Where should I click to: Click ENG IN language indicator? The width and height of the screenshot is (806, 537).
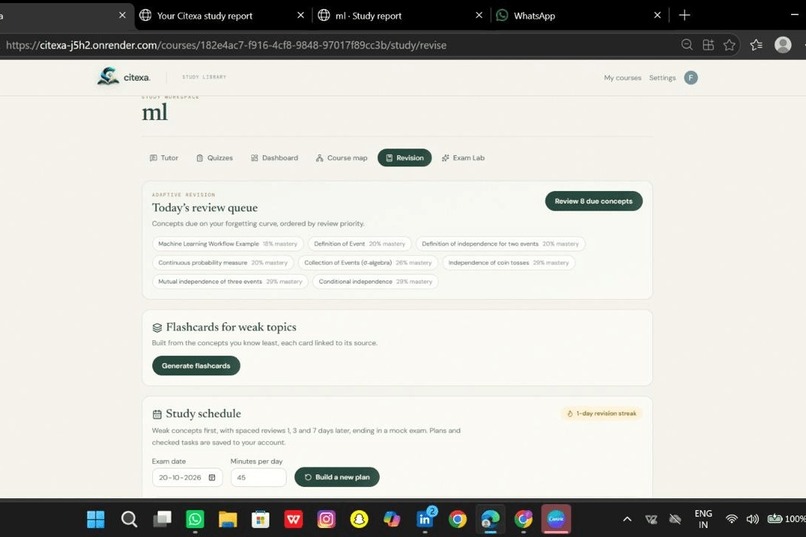[x=703, y=519]
